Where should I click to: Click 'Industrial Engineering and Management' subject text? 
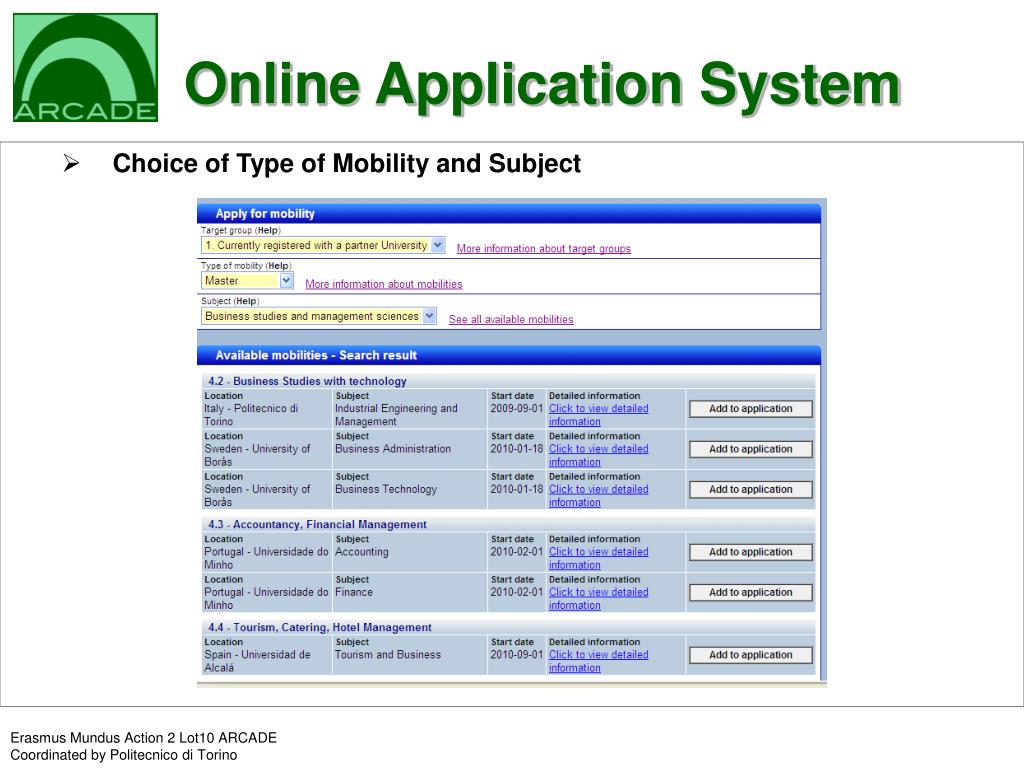click(396, 415)
